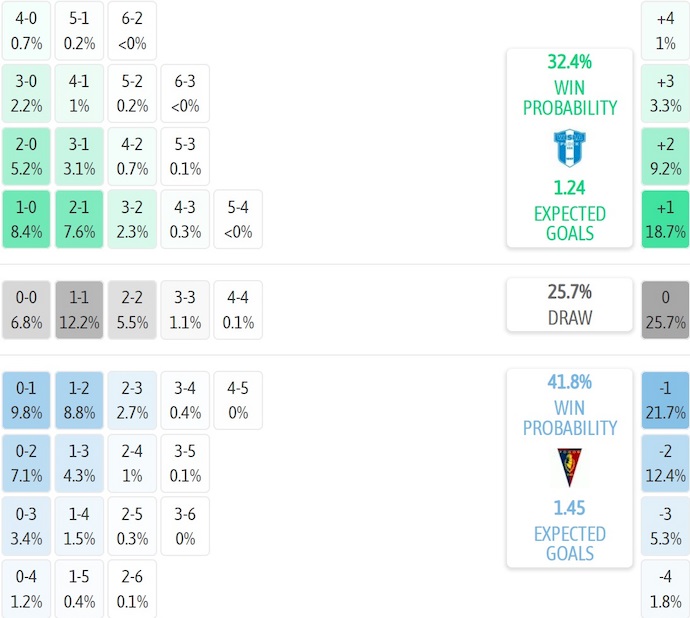
Task: Click the 4-0 scoreline at 0.7%
Action: [x=26, y=30]
